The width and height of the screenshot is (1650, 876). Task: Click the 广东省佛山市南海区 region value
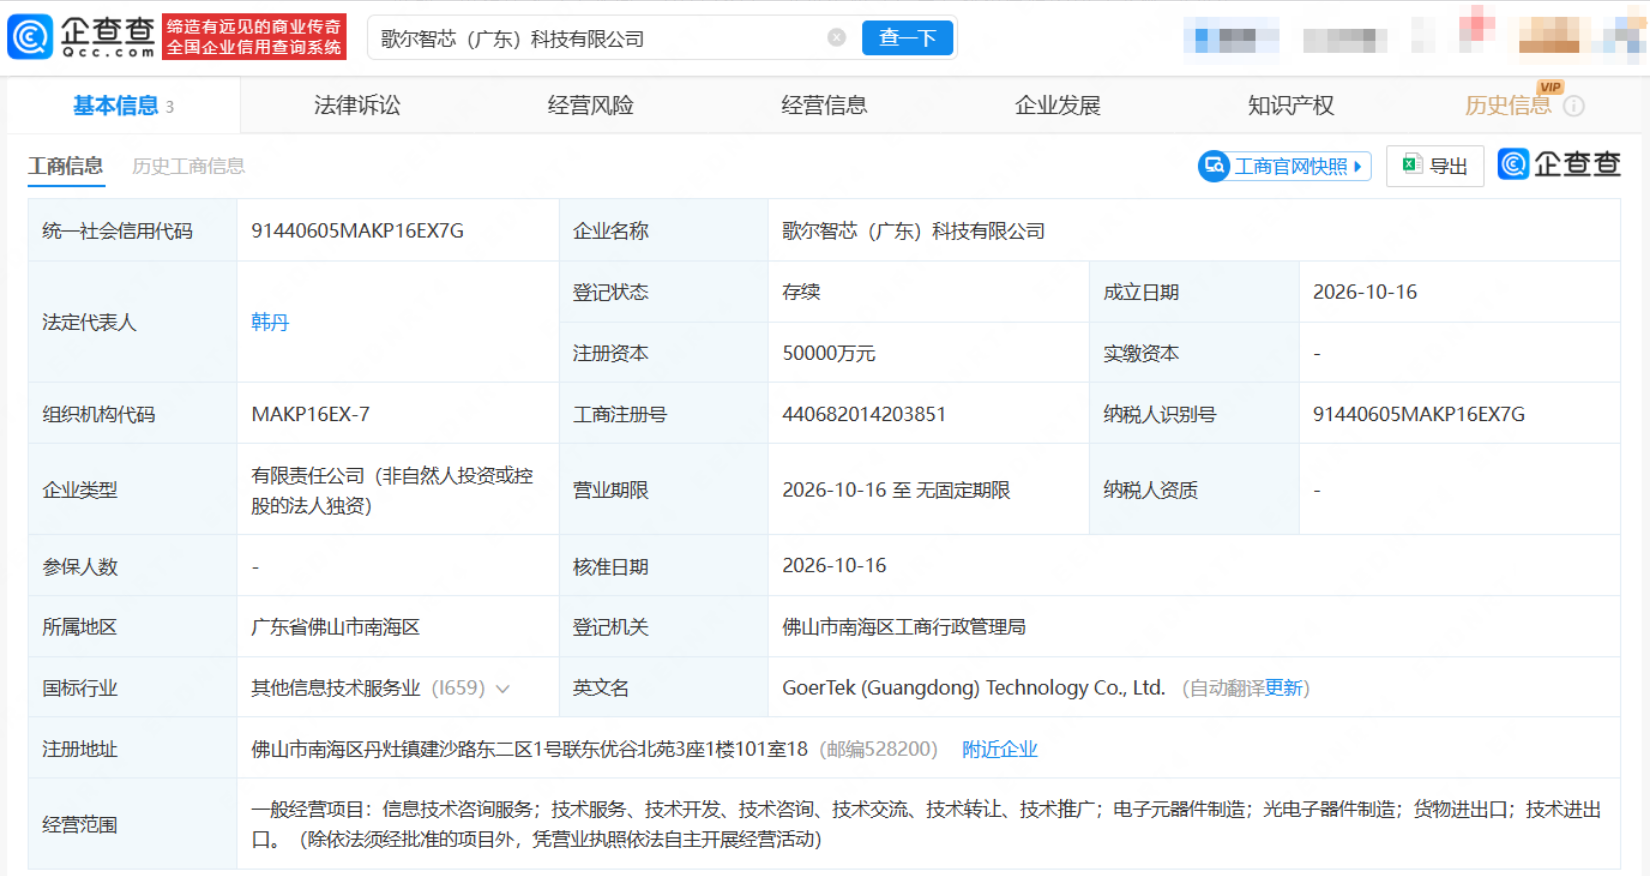click(335, 627)
